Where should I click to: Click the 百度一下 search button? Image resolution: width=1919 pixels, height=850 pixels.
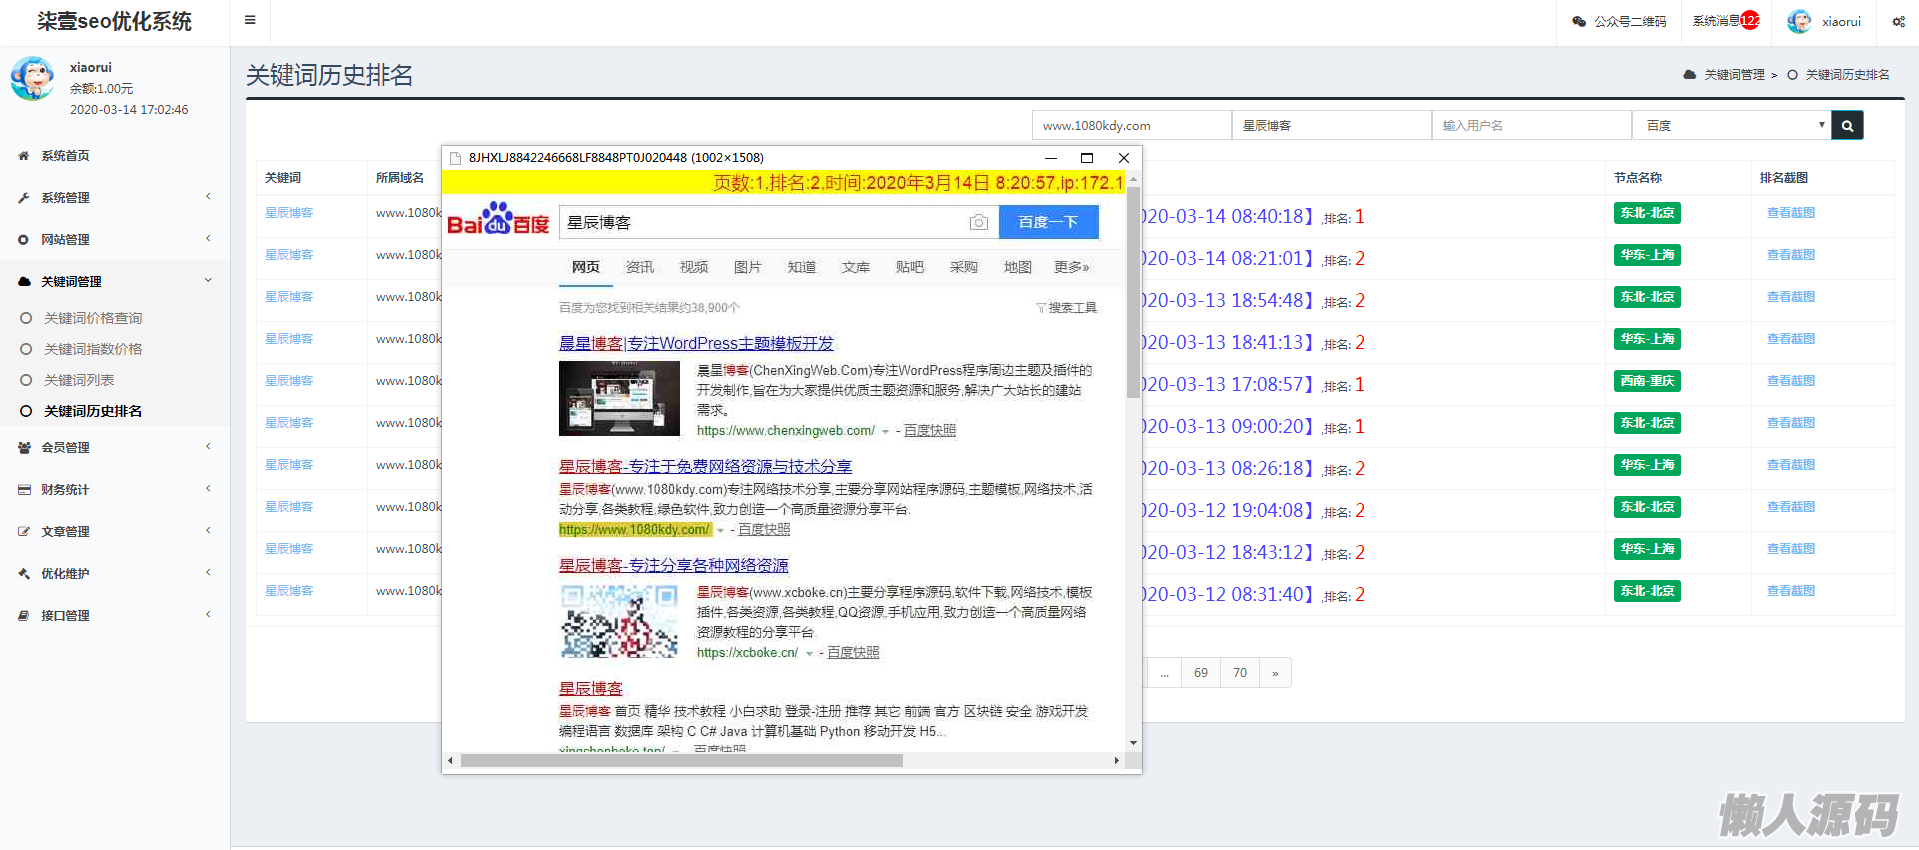1048,222
